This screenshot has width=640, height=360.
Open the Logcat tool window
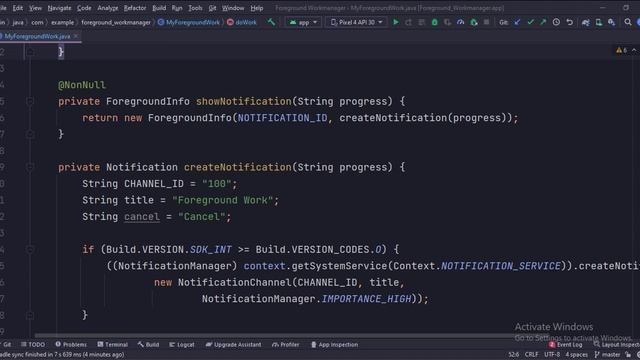(x=182, y=344)
